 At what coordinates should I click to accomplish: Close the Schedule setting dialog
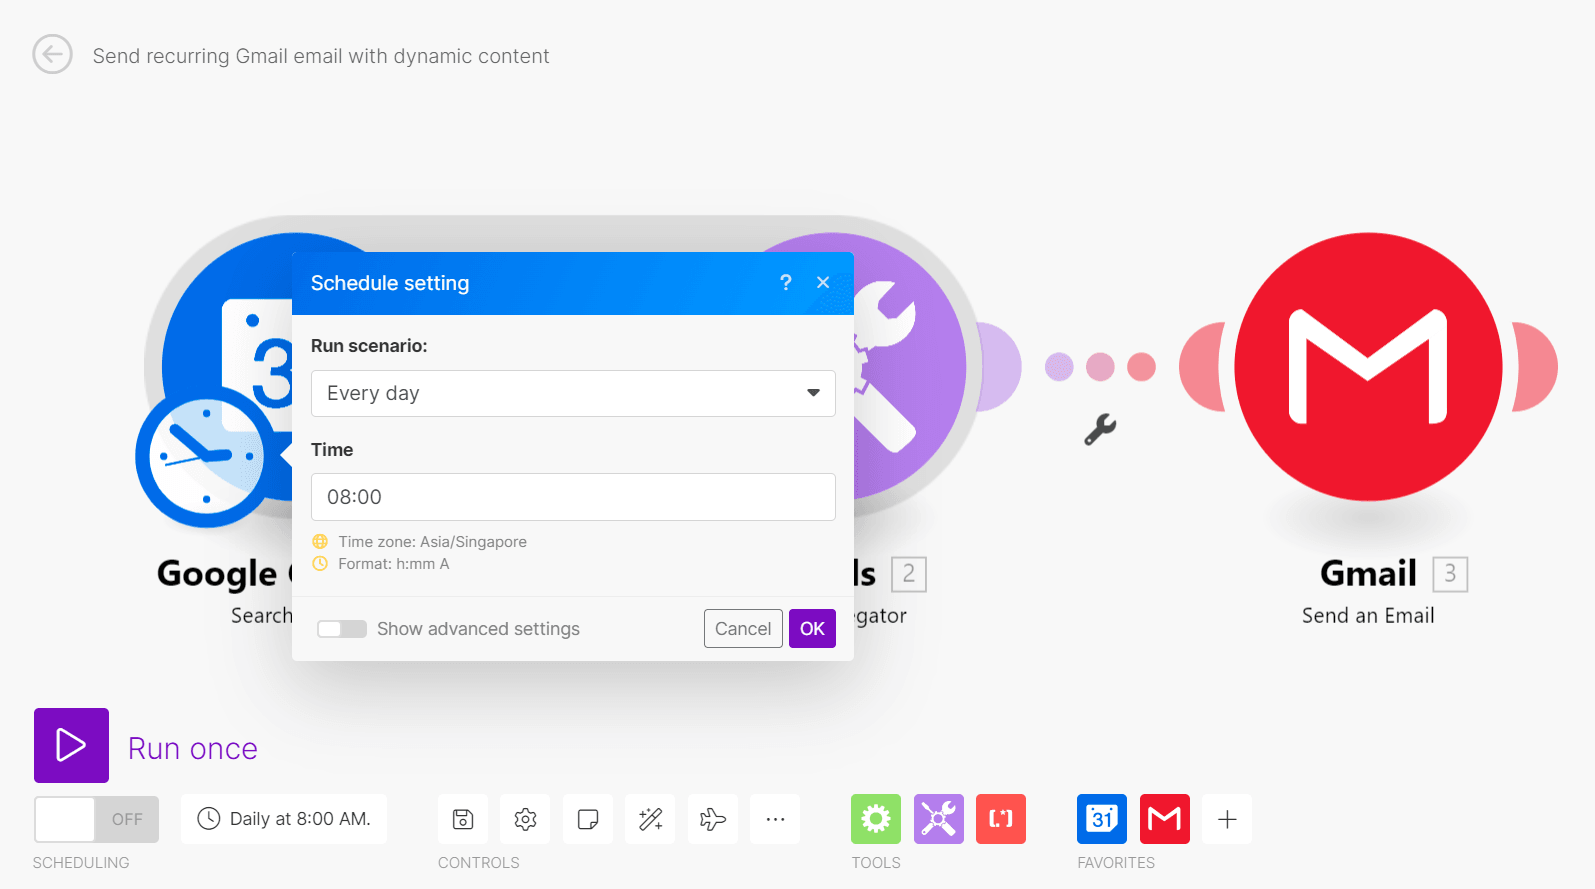point(823,283)
